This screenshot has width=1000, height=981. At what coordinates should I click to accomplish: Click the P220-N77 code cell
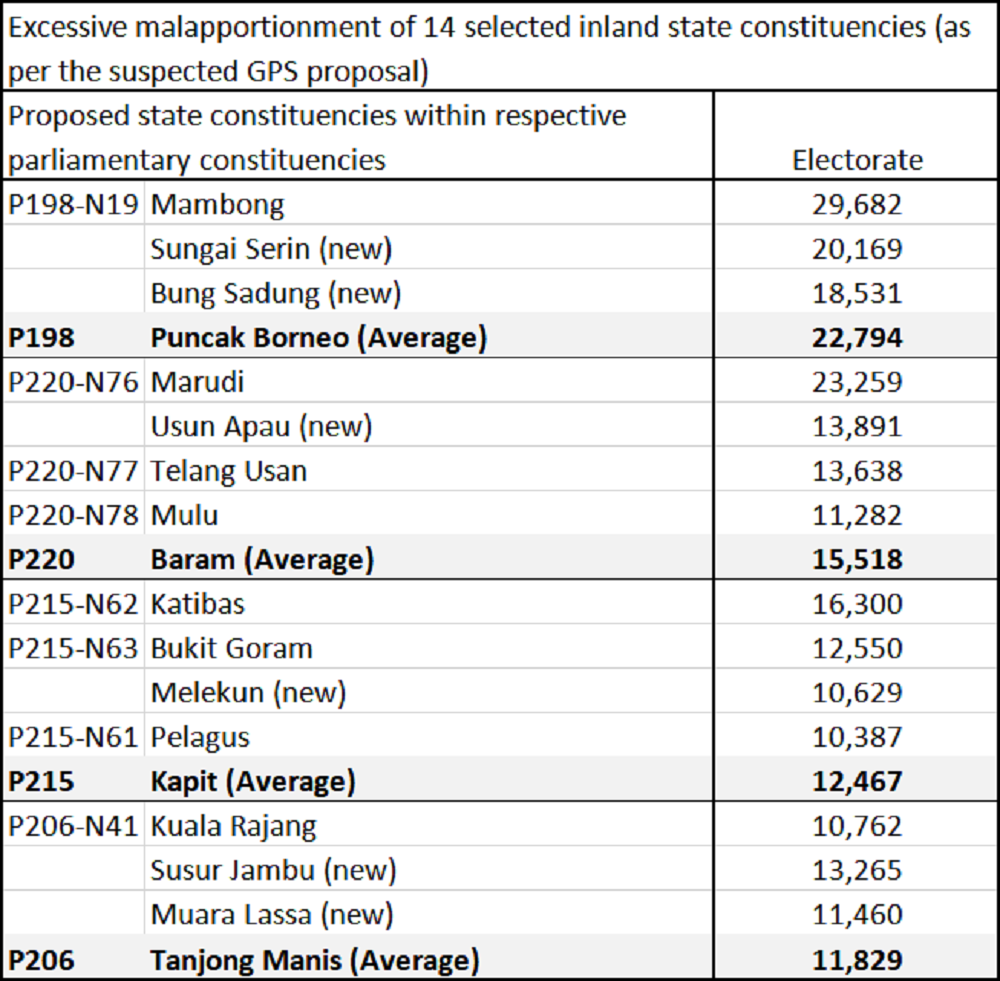click(x=74, y=471)
